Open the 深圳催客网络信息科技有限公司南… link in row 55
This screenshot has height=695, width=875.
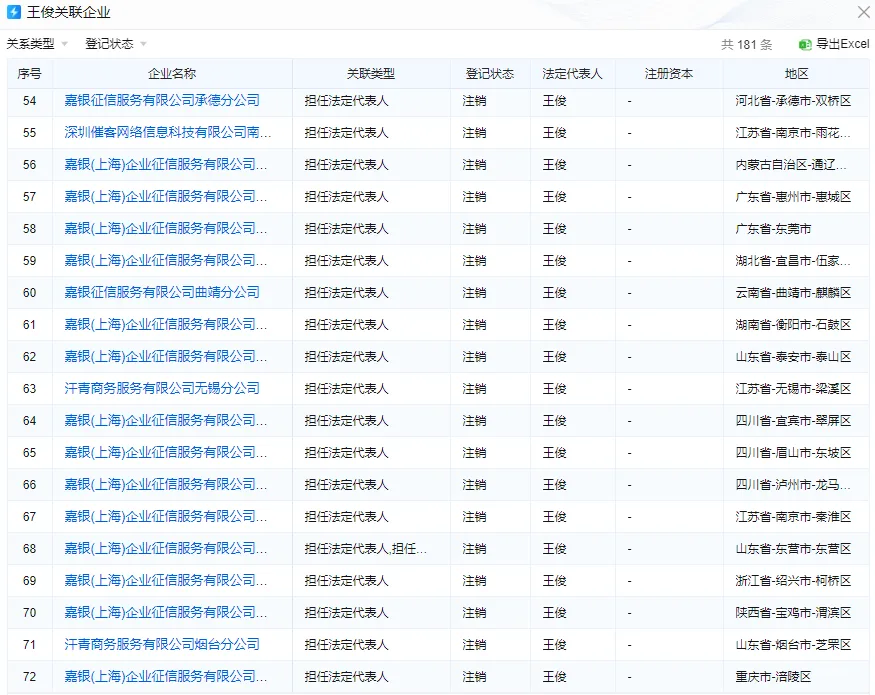coord(167,132)
